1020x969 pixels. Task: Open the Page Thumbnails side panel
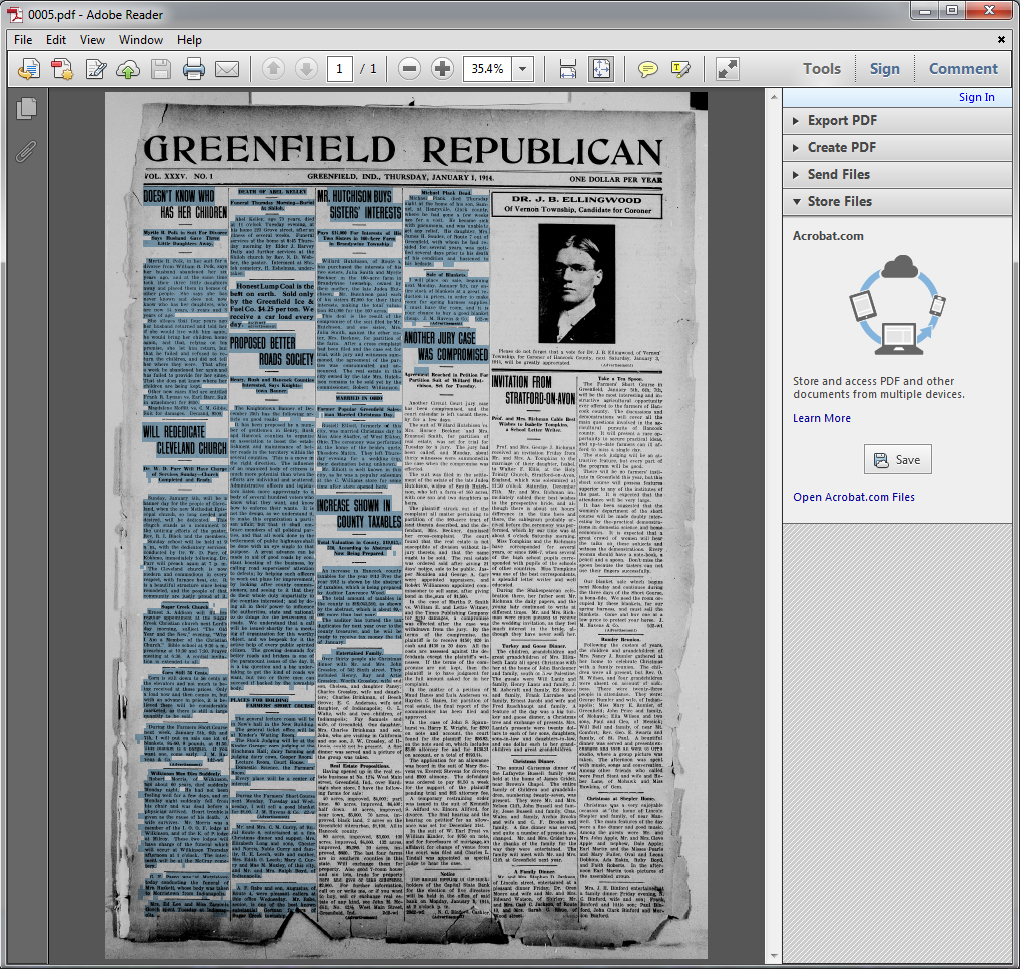point(26,108)
